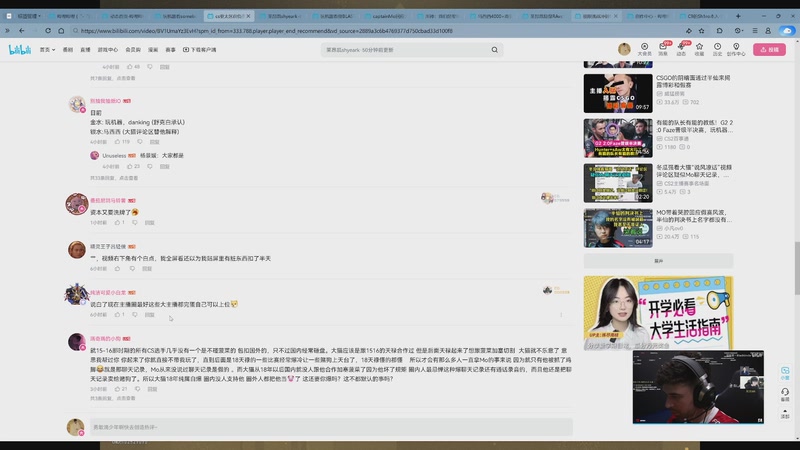Screen dimensions: 800x450
Task: Open the 收藏 favorites star icon
Action: coord(699,49)
